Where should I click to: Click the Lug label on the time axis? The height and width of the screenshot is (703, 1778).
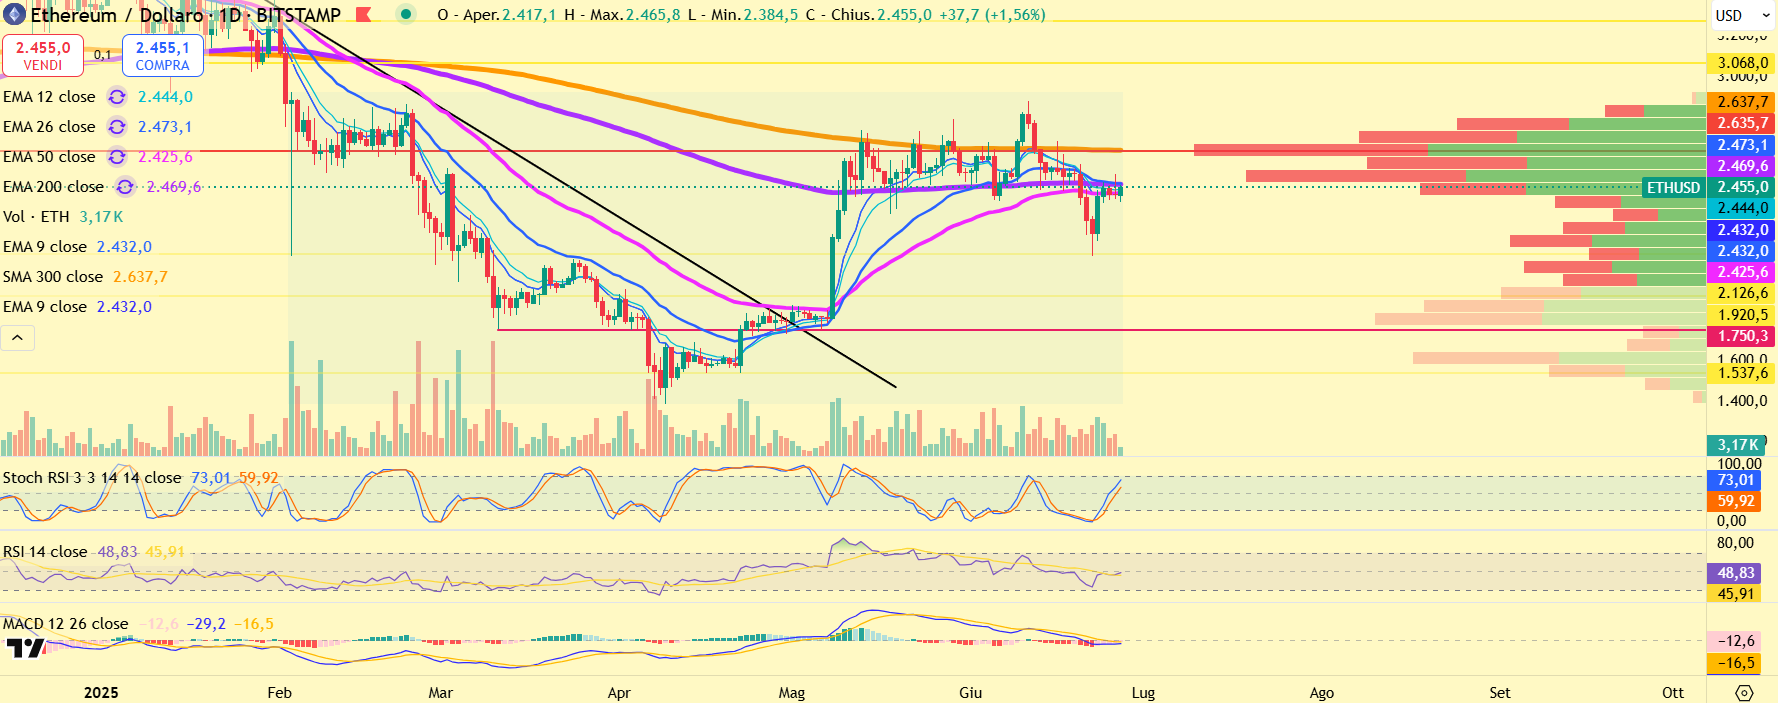pyautogui.click(x=1143, y=693)
